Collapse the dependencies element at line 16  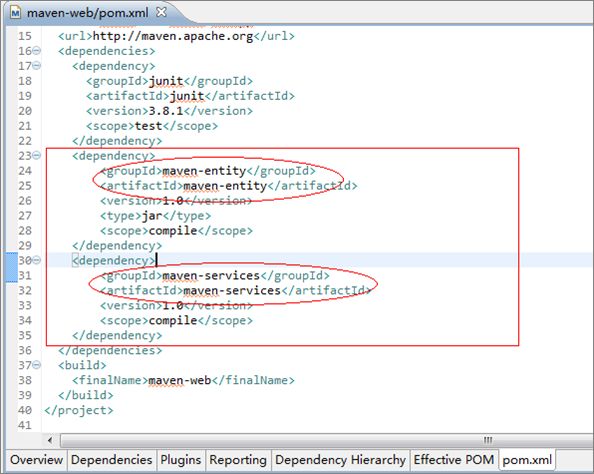(x=37, y=50)
